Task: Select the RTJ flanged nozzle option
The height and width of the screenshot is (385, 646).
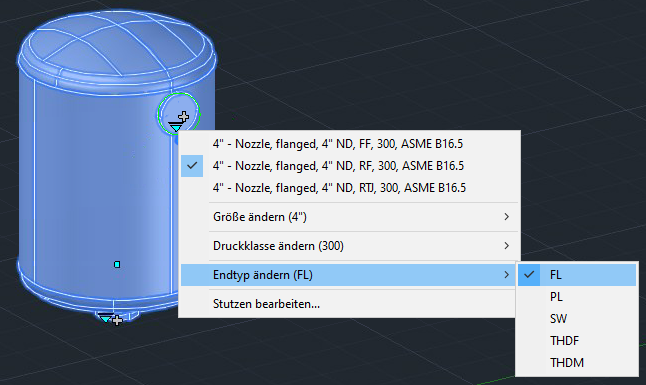Action: 350,188
